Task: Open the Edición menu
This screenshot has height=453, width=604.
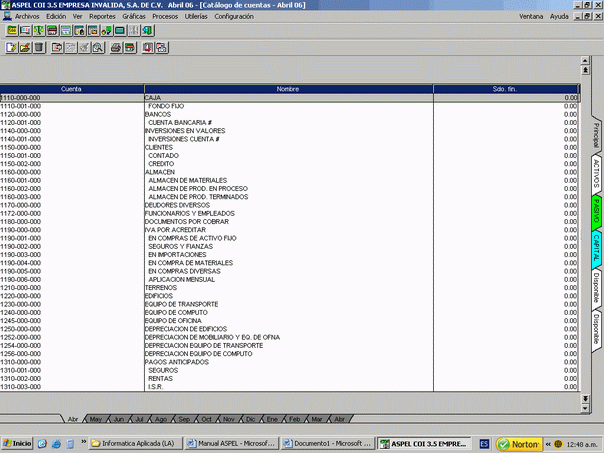Action: pos(56,16)
